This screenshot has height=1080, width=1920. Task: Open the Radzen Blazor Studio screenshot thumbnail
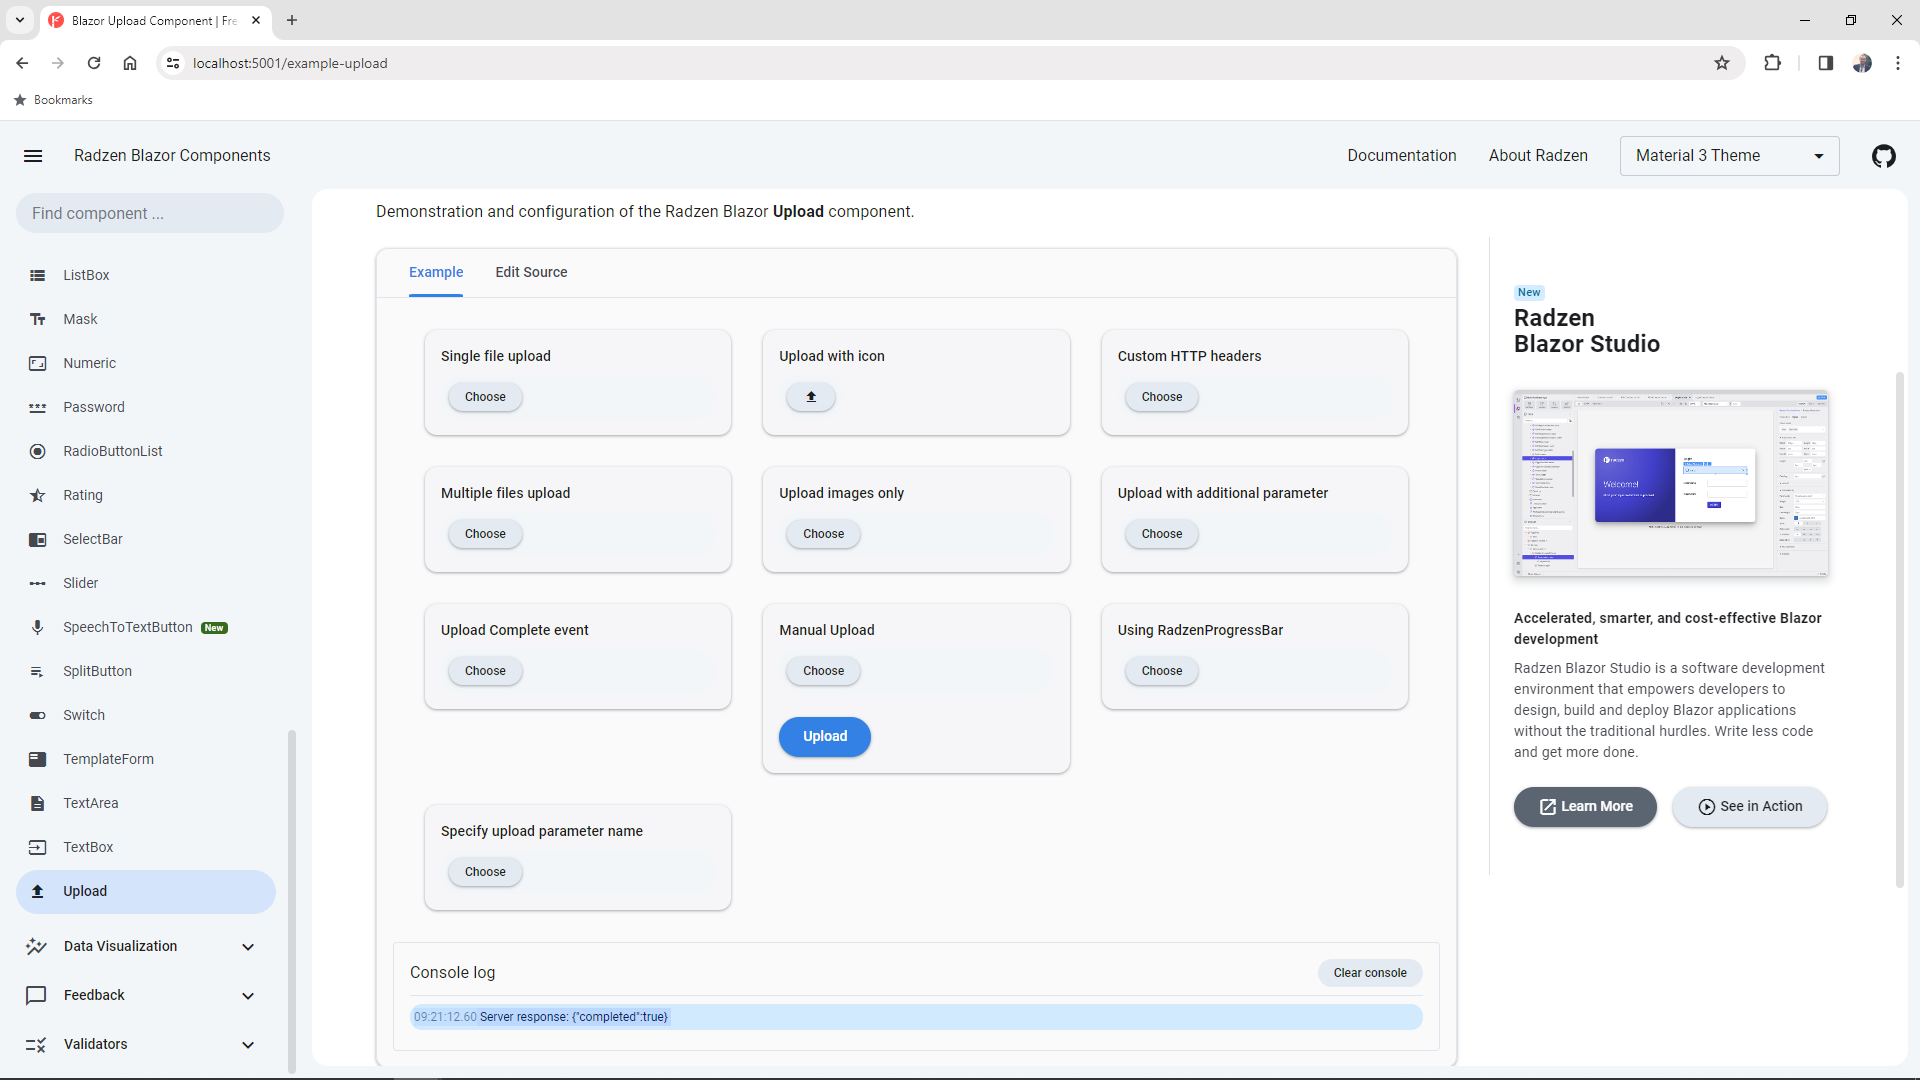coord(1671,483)
